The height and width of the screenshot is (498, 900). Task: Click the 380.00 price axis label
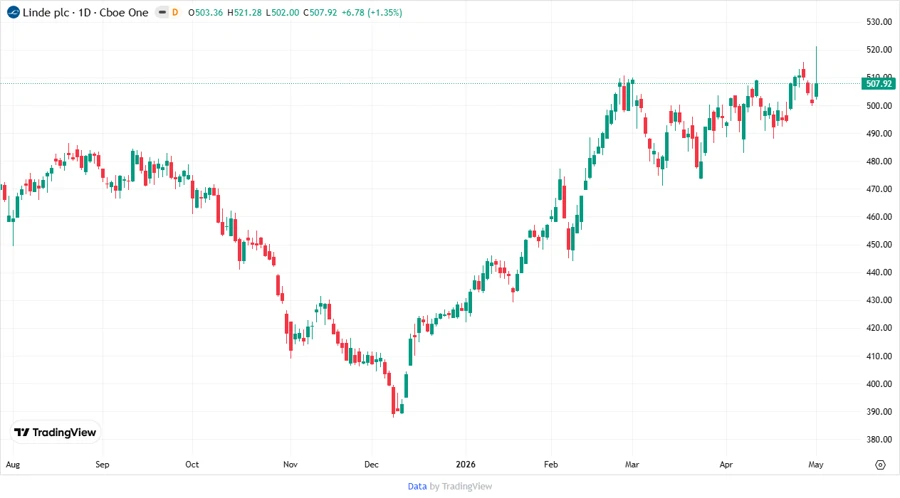coord(879,439)
